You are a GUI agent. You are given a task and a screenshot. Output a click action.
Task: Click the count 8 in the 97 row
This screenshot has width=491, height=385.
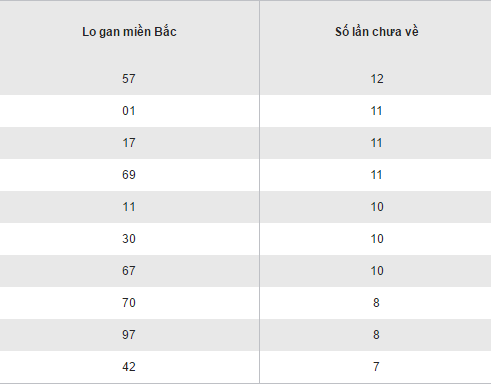tap(376, 335)
